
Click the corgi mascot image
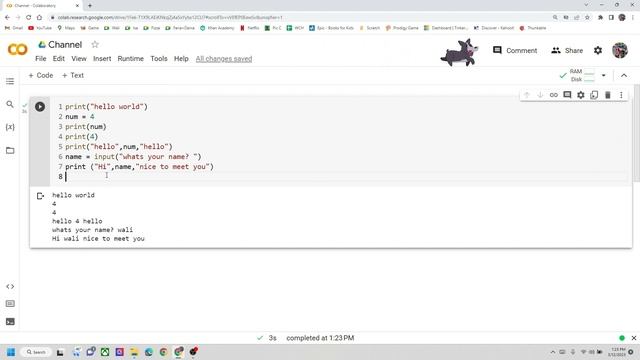tap(460, 52)
